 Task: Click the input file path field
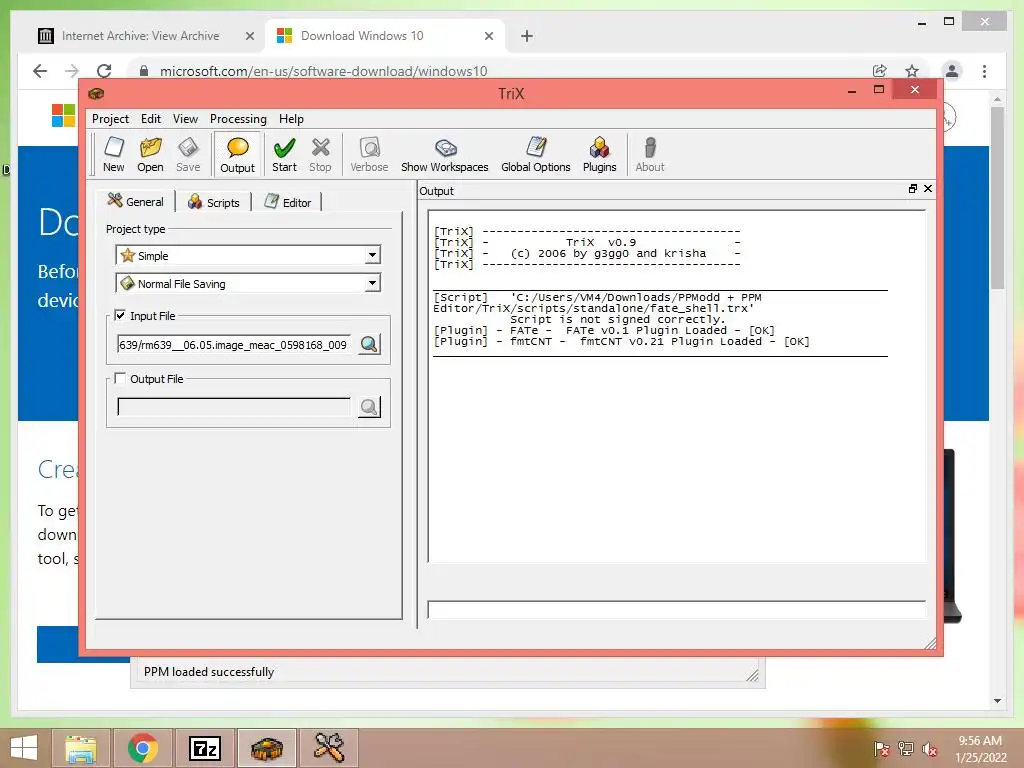[x=234, y=344]
